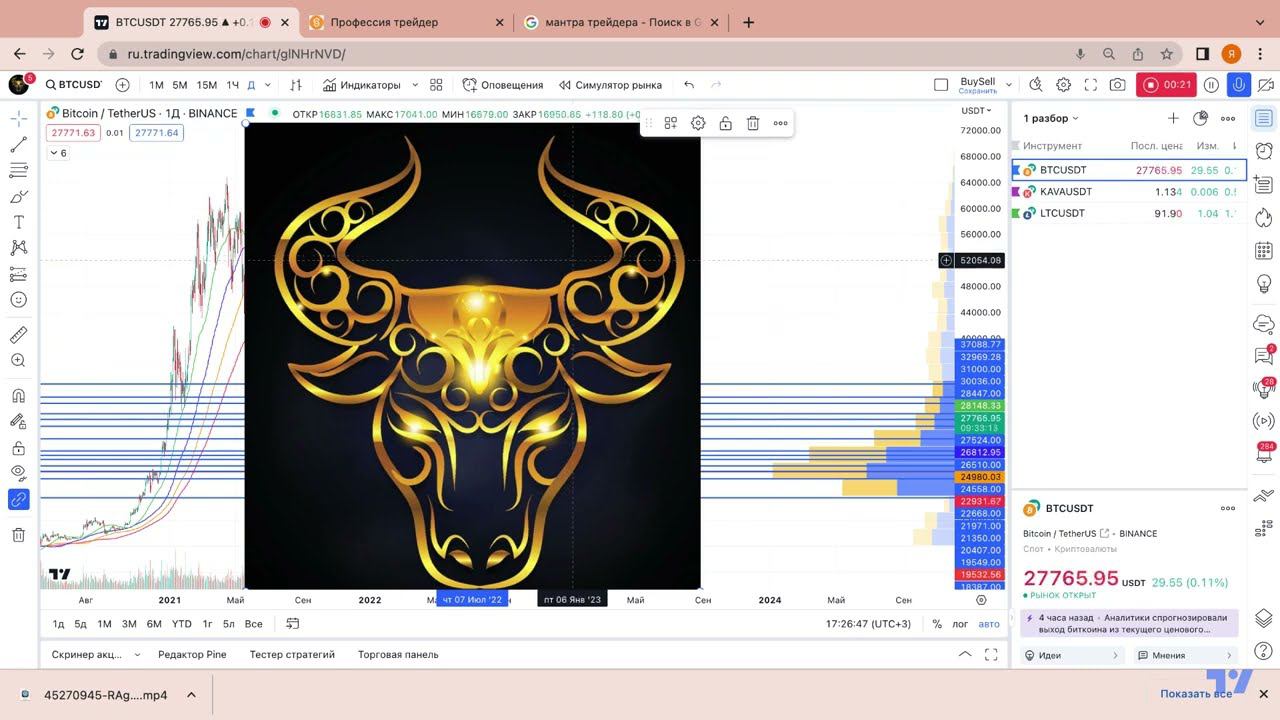This screenshot has height=720, width=1280.
Task: Select the crosshair cursor tool
Action: click(18, 119)
